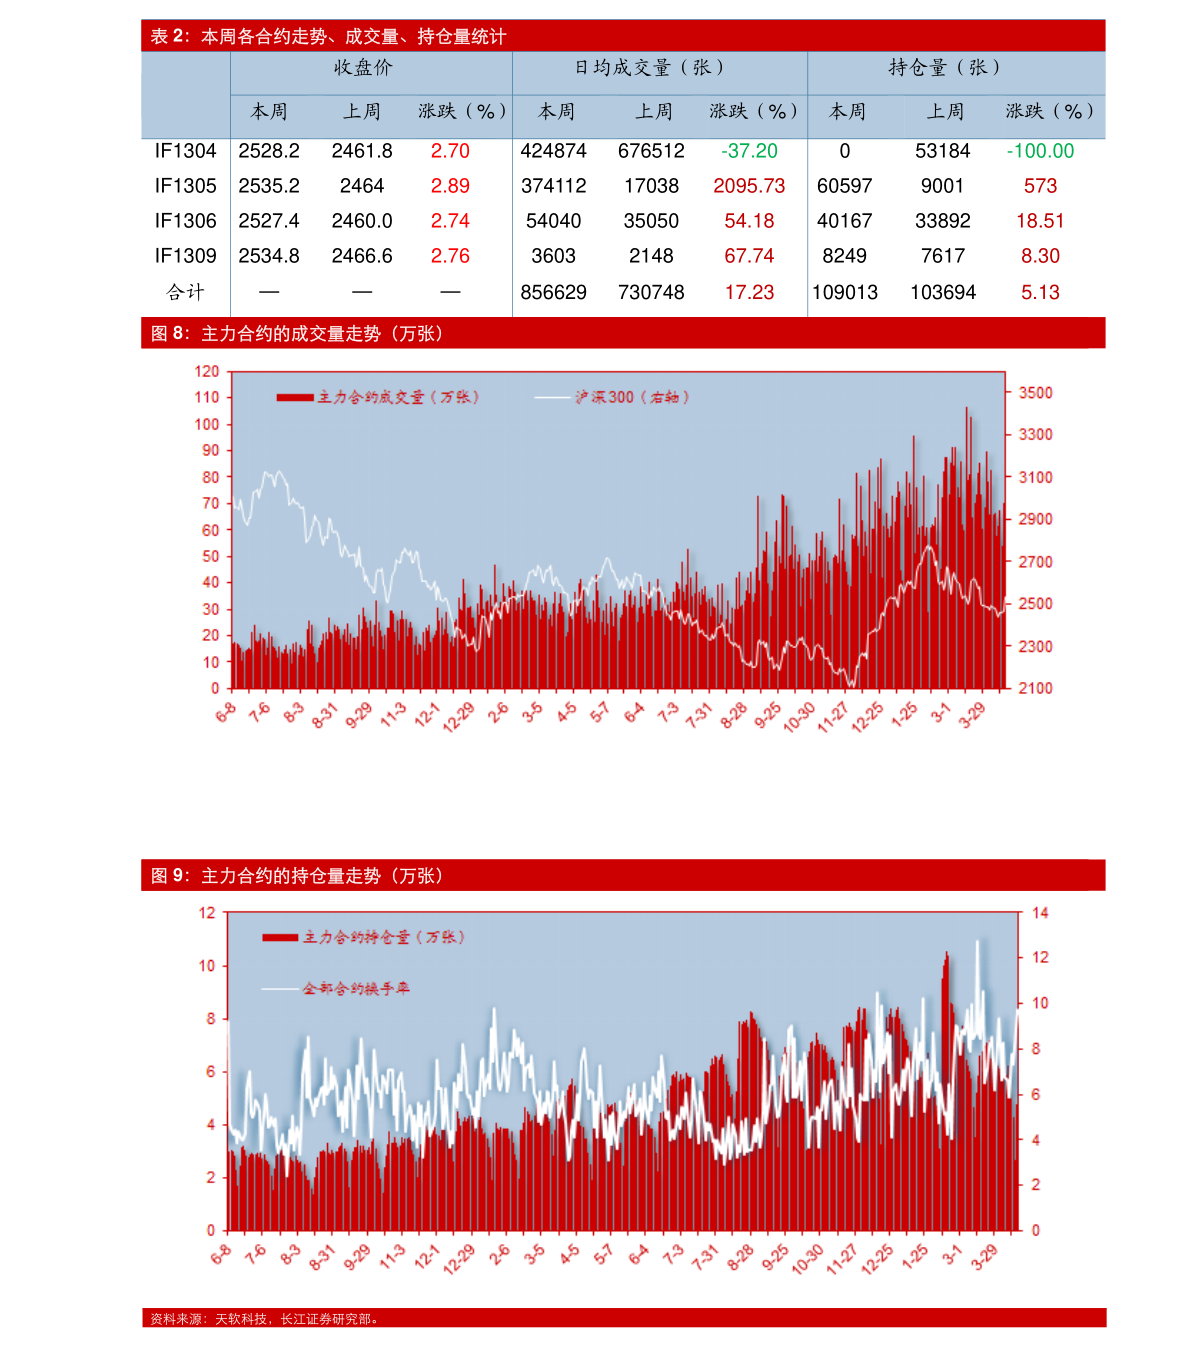The width and height of the screenshot is (1191, 1349).
Task: Click the 表 2 table title bar
Action: 328,37
